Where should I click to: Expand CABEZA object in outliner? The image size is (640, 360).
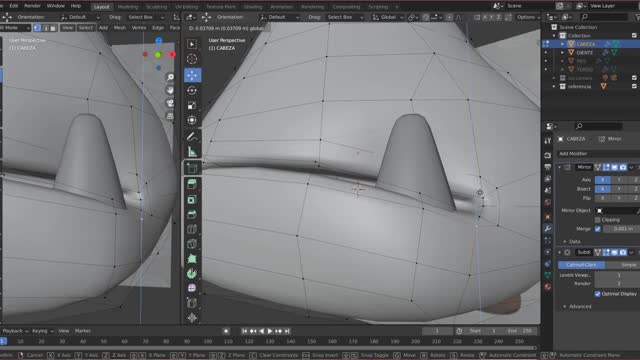[562, 44]
